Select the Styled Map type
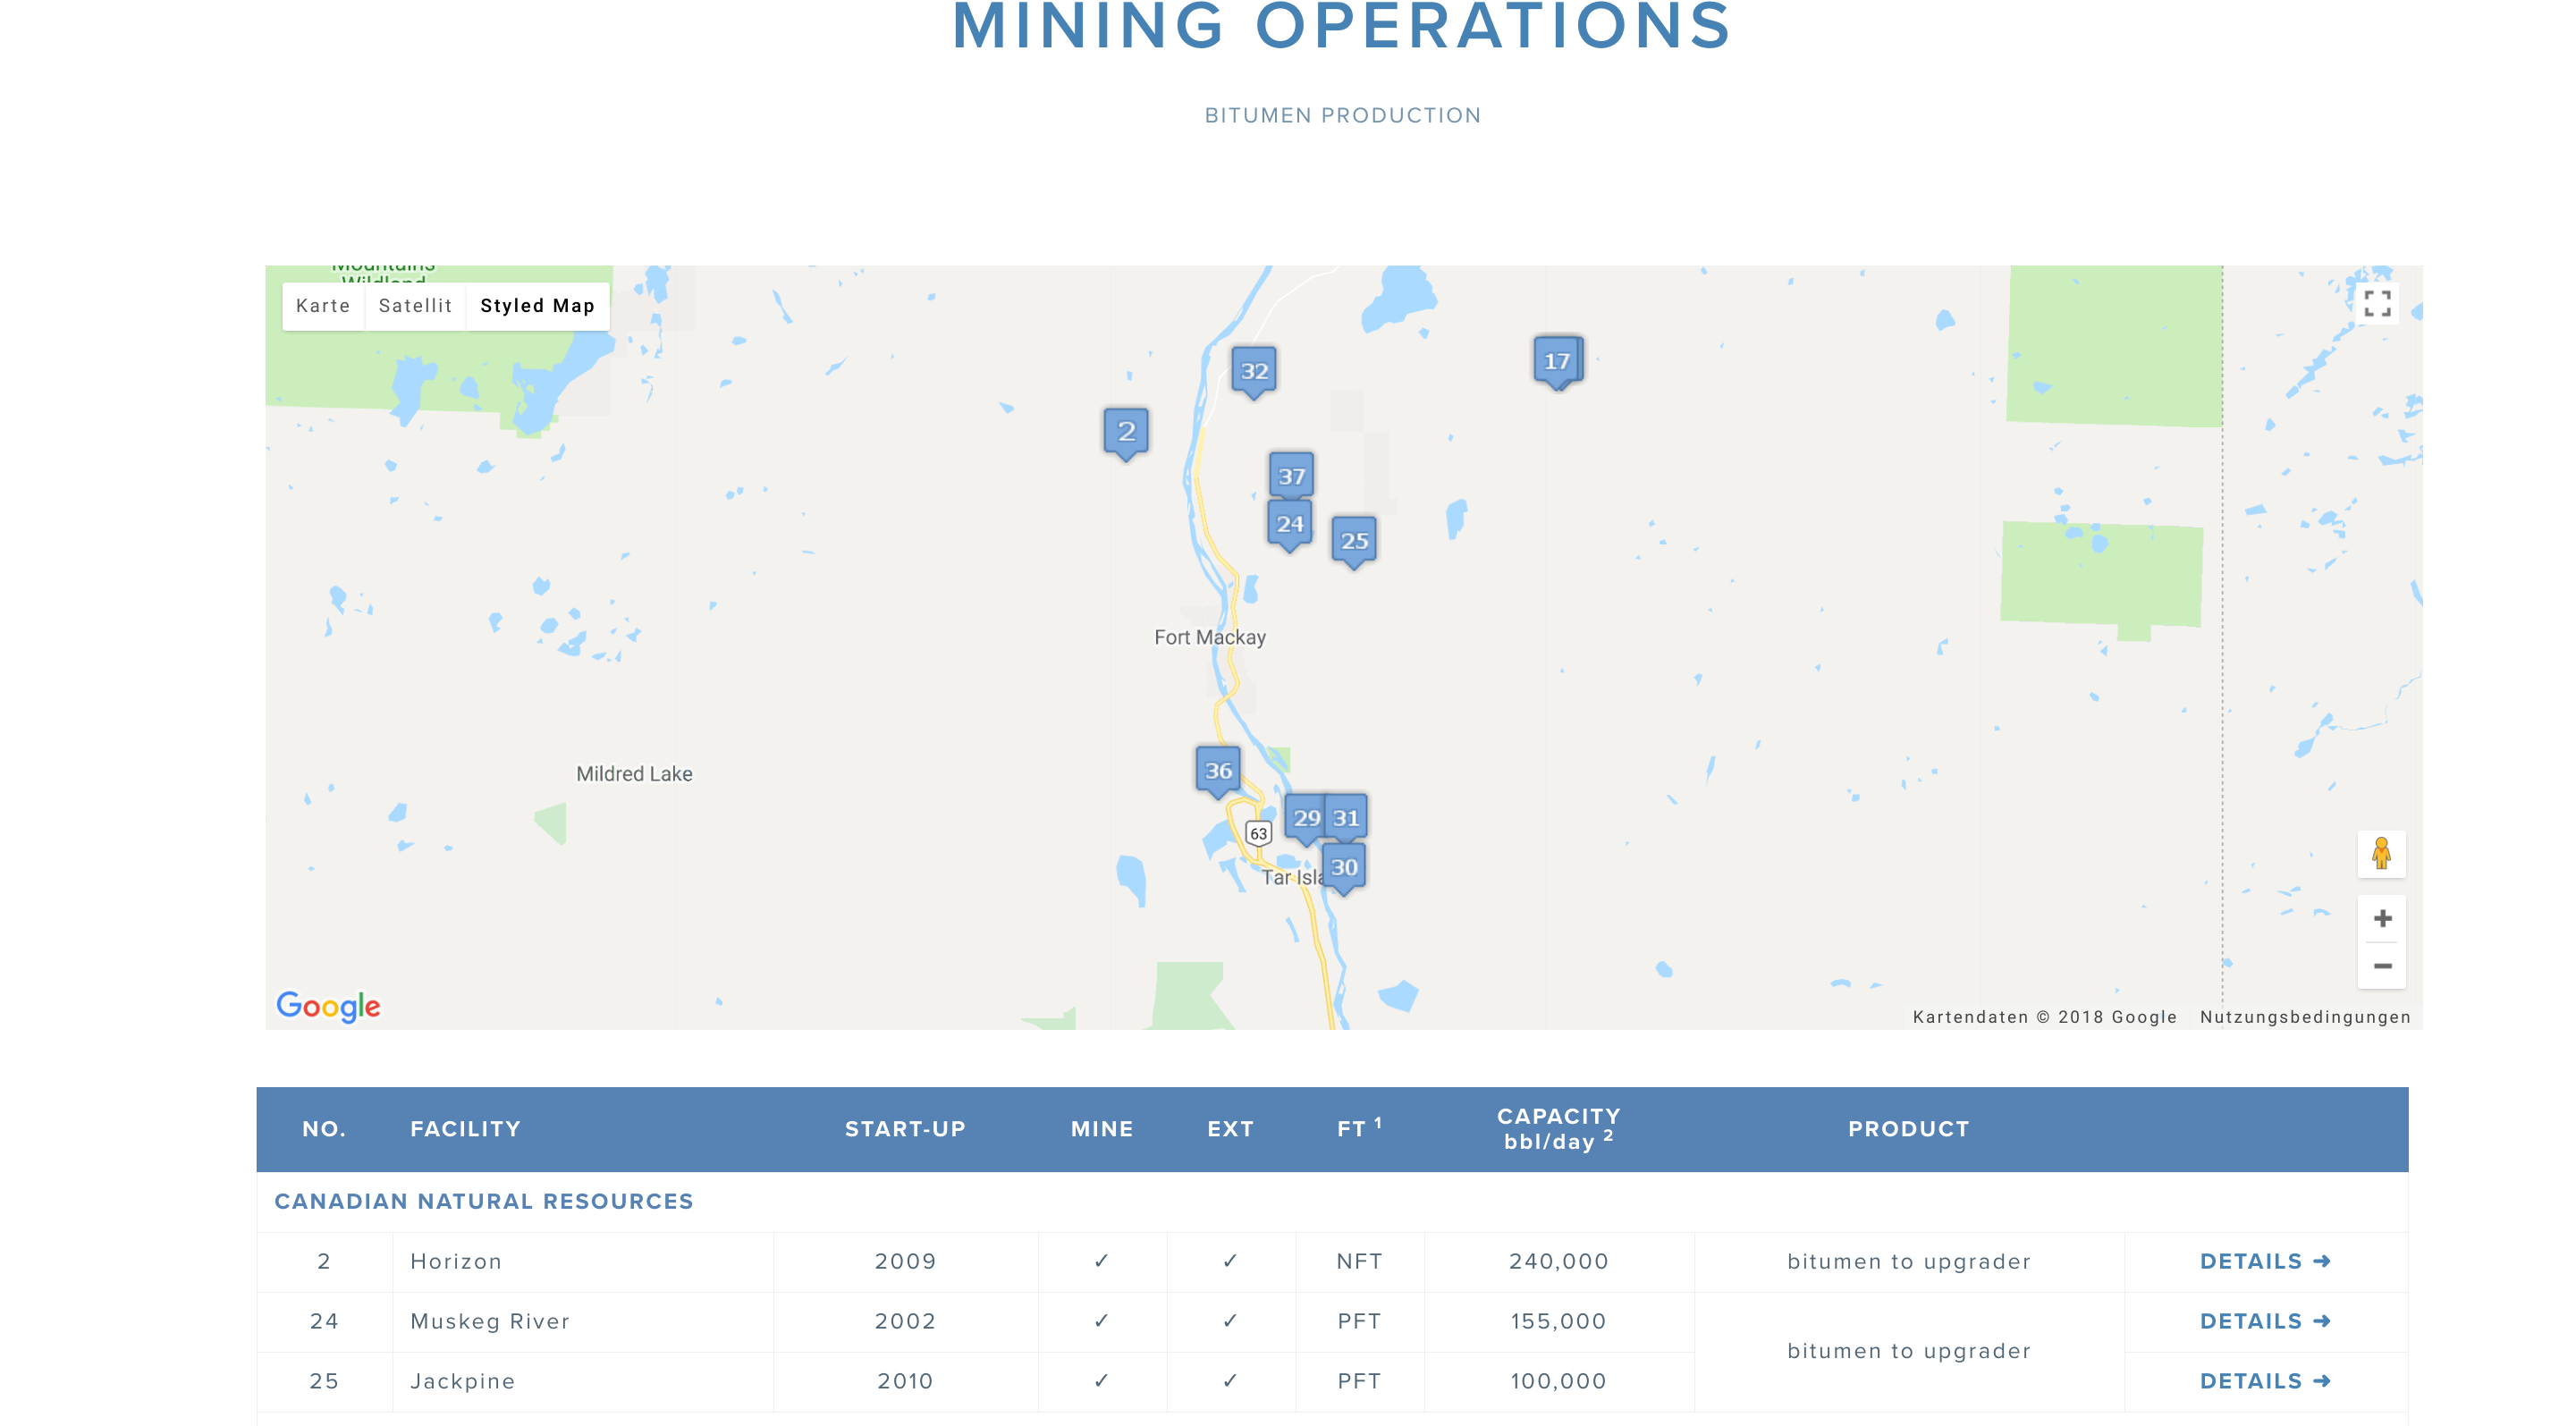 click(x=537, y=305)
